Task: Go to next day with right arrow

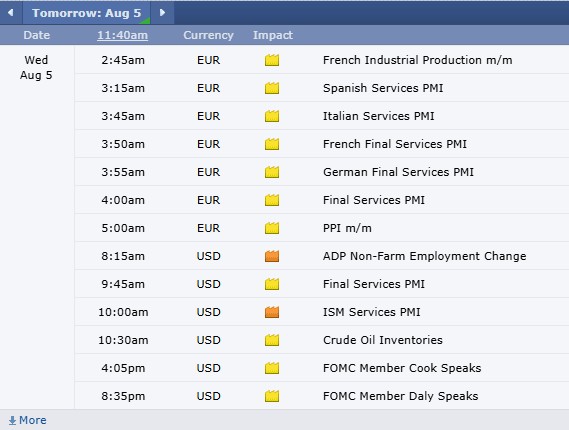Action: [x=162, y=13]
